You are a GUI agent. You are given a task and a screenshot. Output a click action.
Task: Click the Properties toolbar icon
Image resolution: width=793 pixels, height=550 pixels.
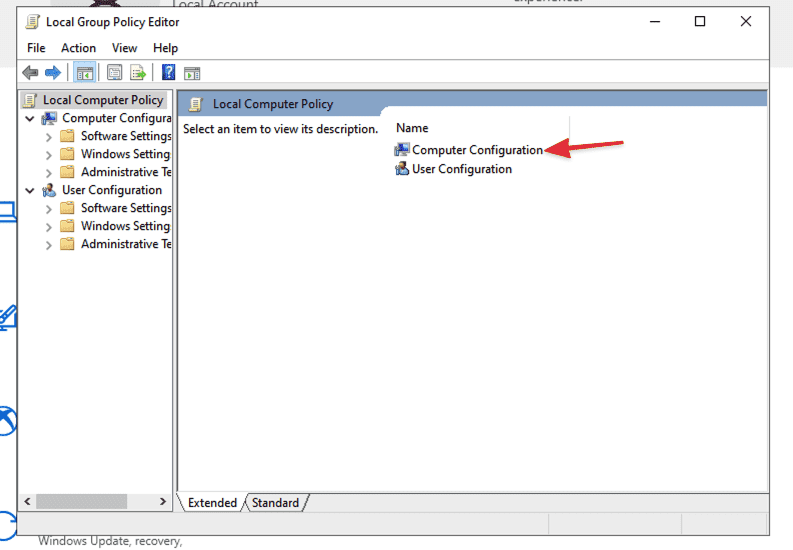(115, 73)
